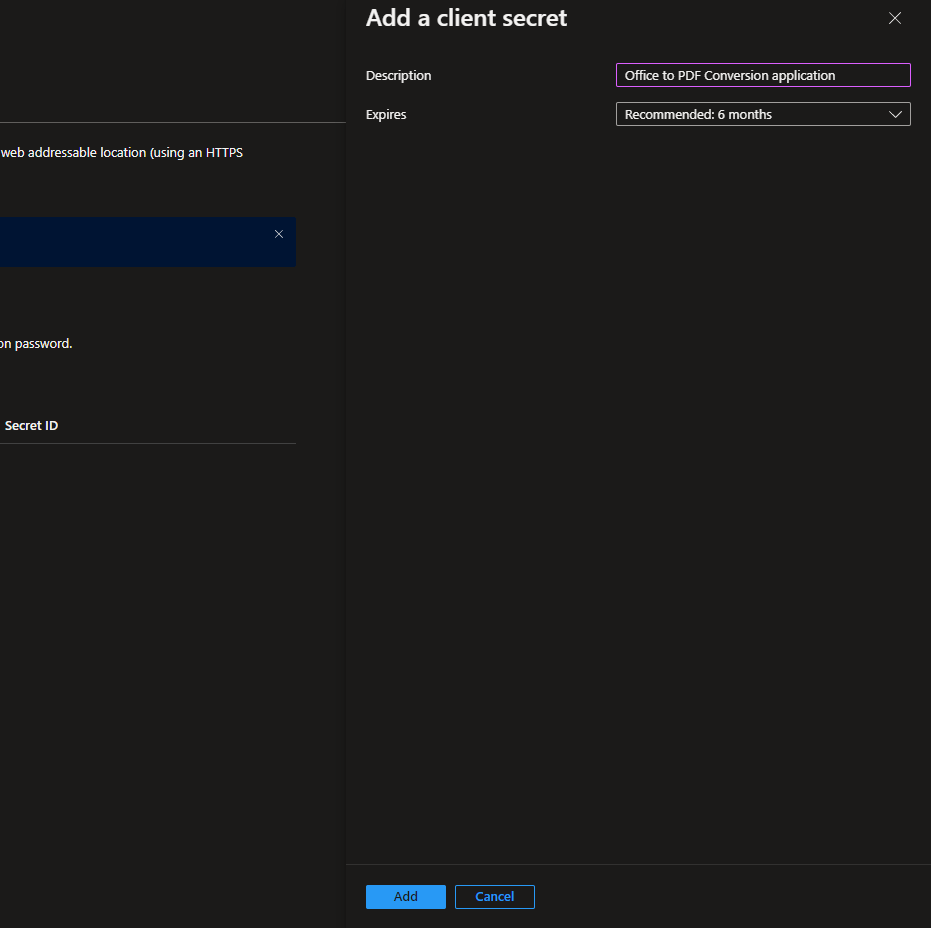931x928 pixels.
Task: Dismiss the blue notification banner
Action: click(279, 234)
